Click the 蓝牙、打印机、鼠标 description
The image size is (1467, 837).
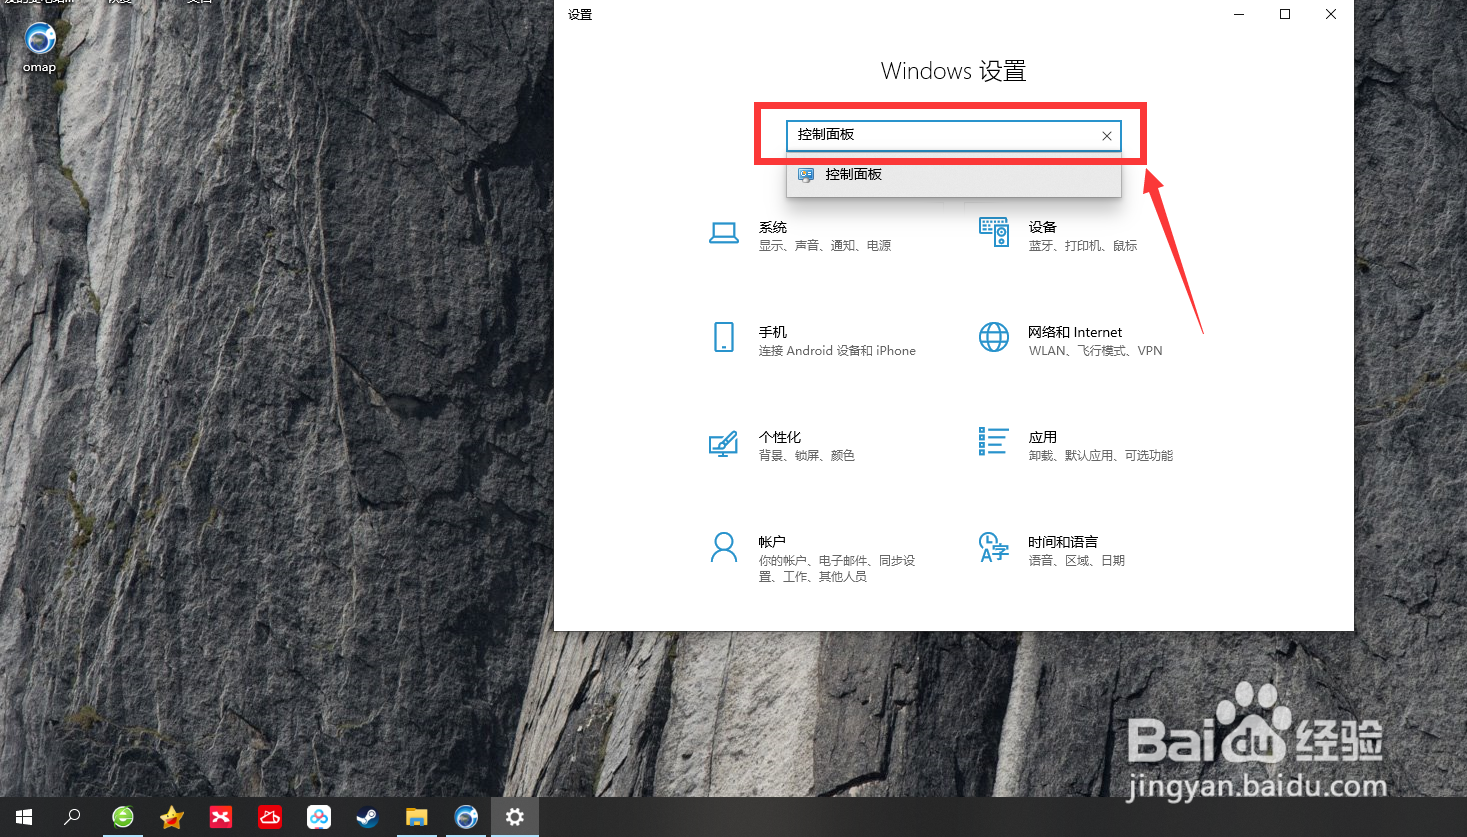point(1083,246)
